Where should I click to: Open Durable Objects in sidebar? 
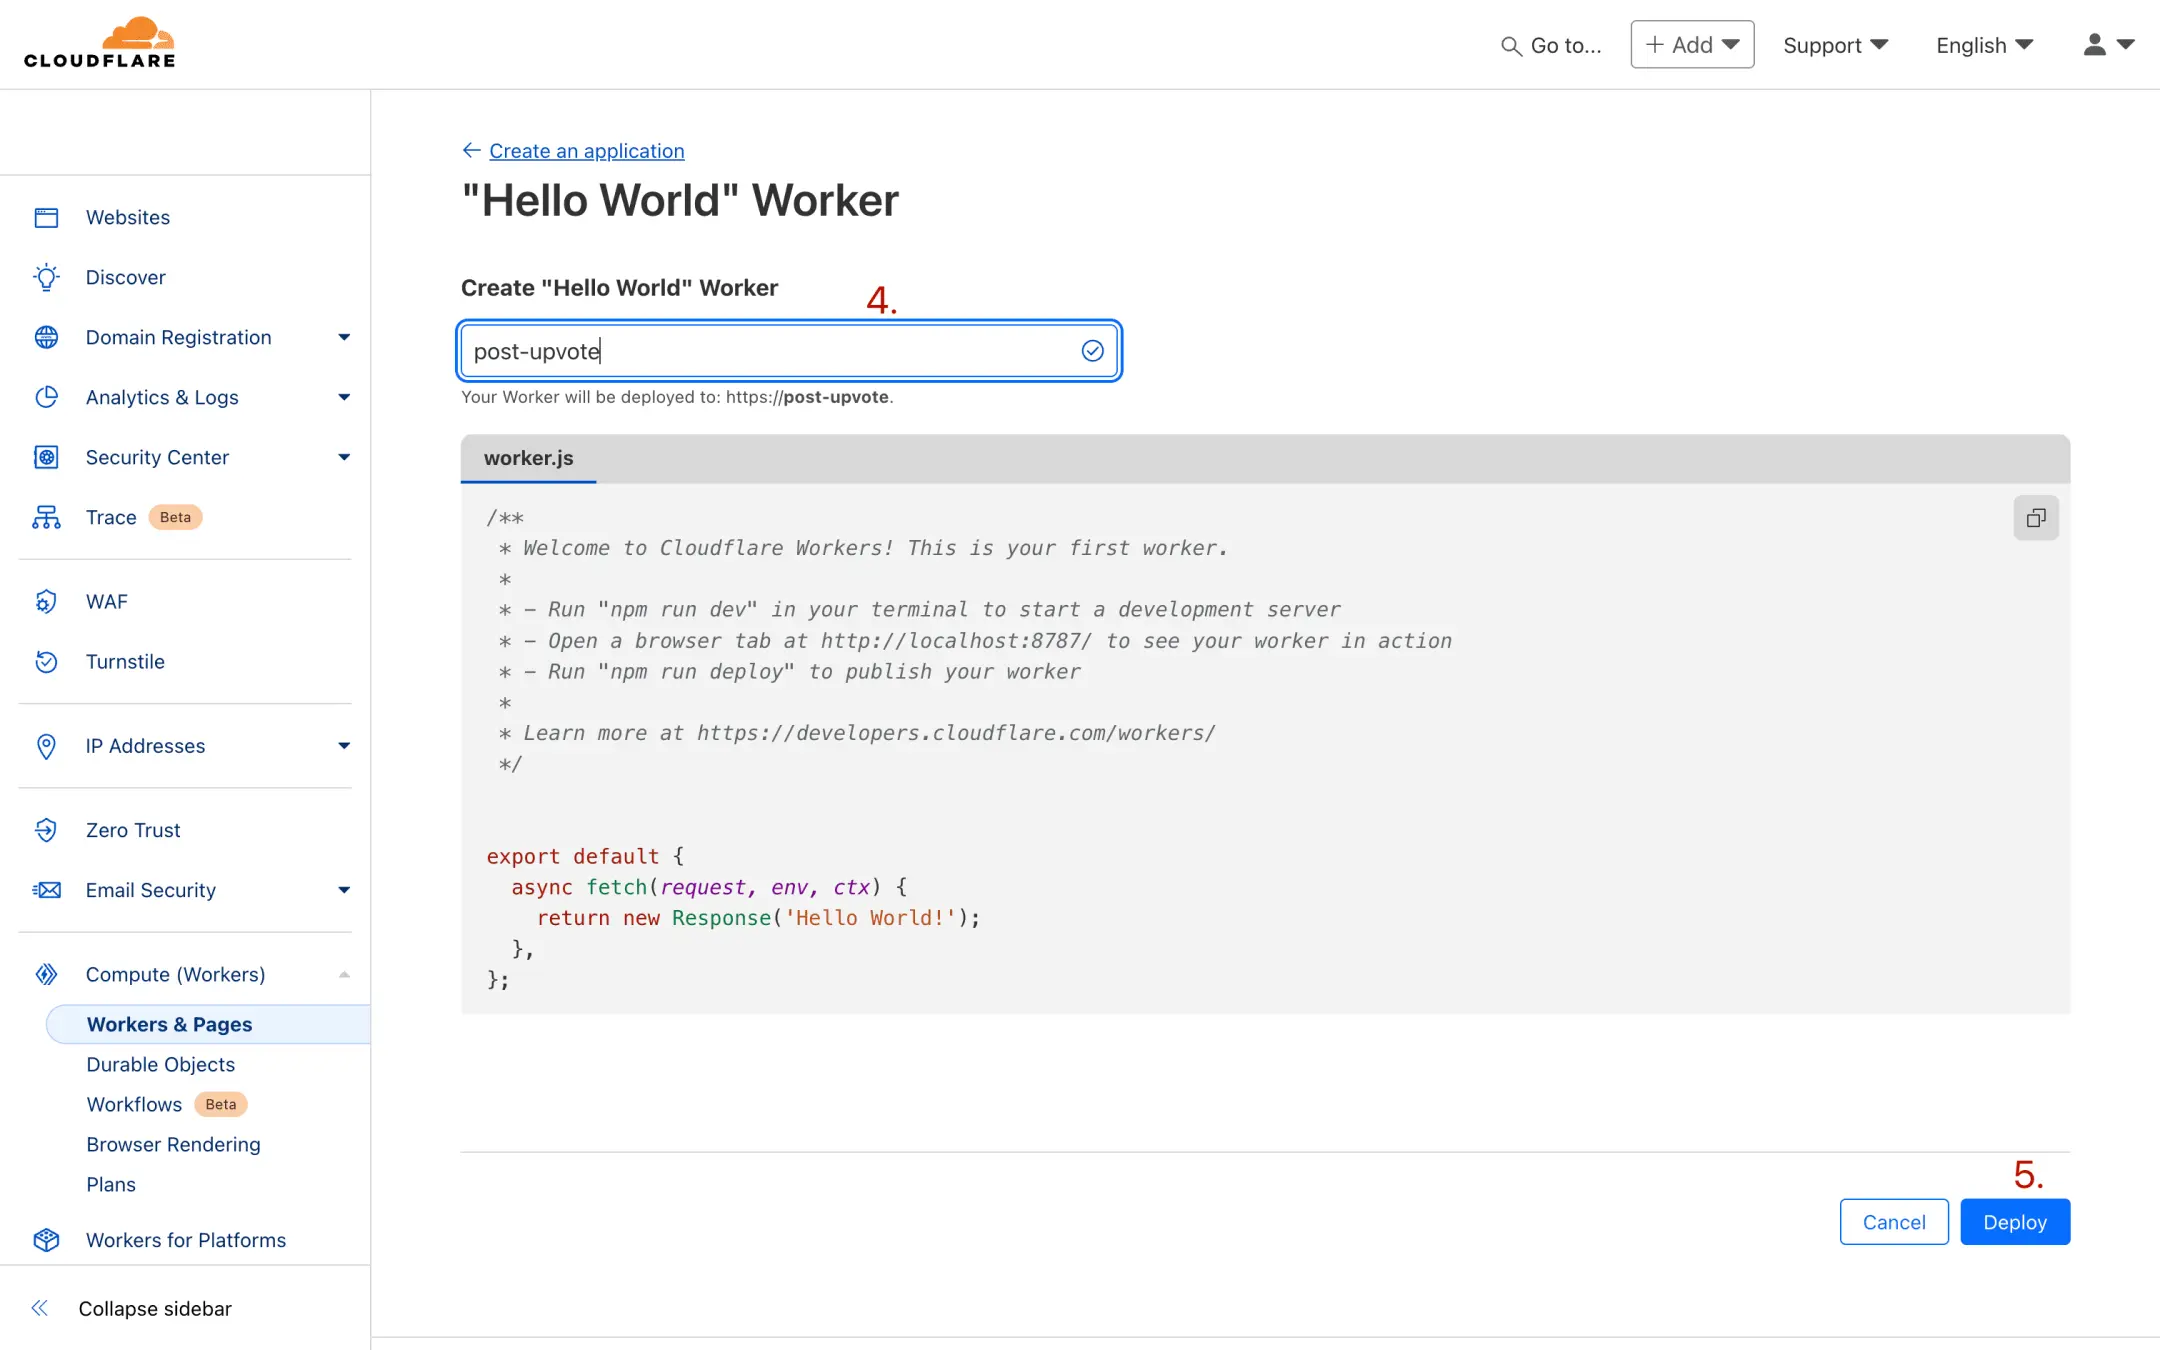click(x=160, y=1064)
